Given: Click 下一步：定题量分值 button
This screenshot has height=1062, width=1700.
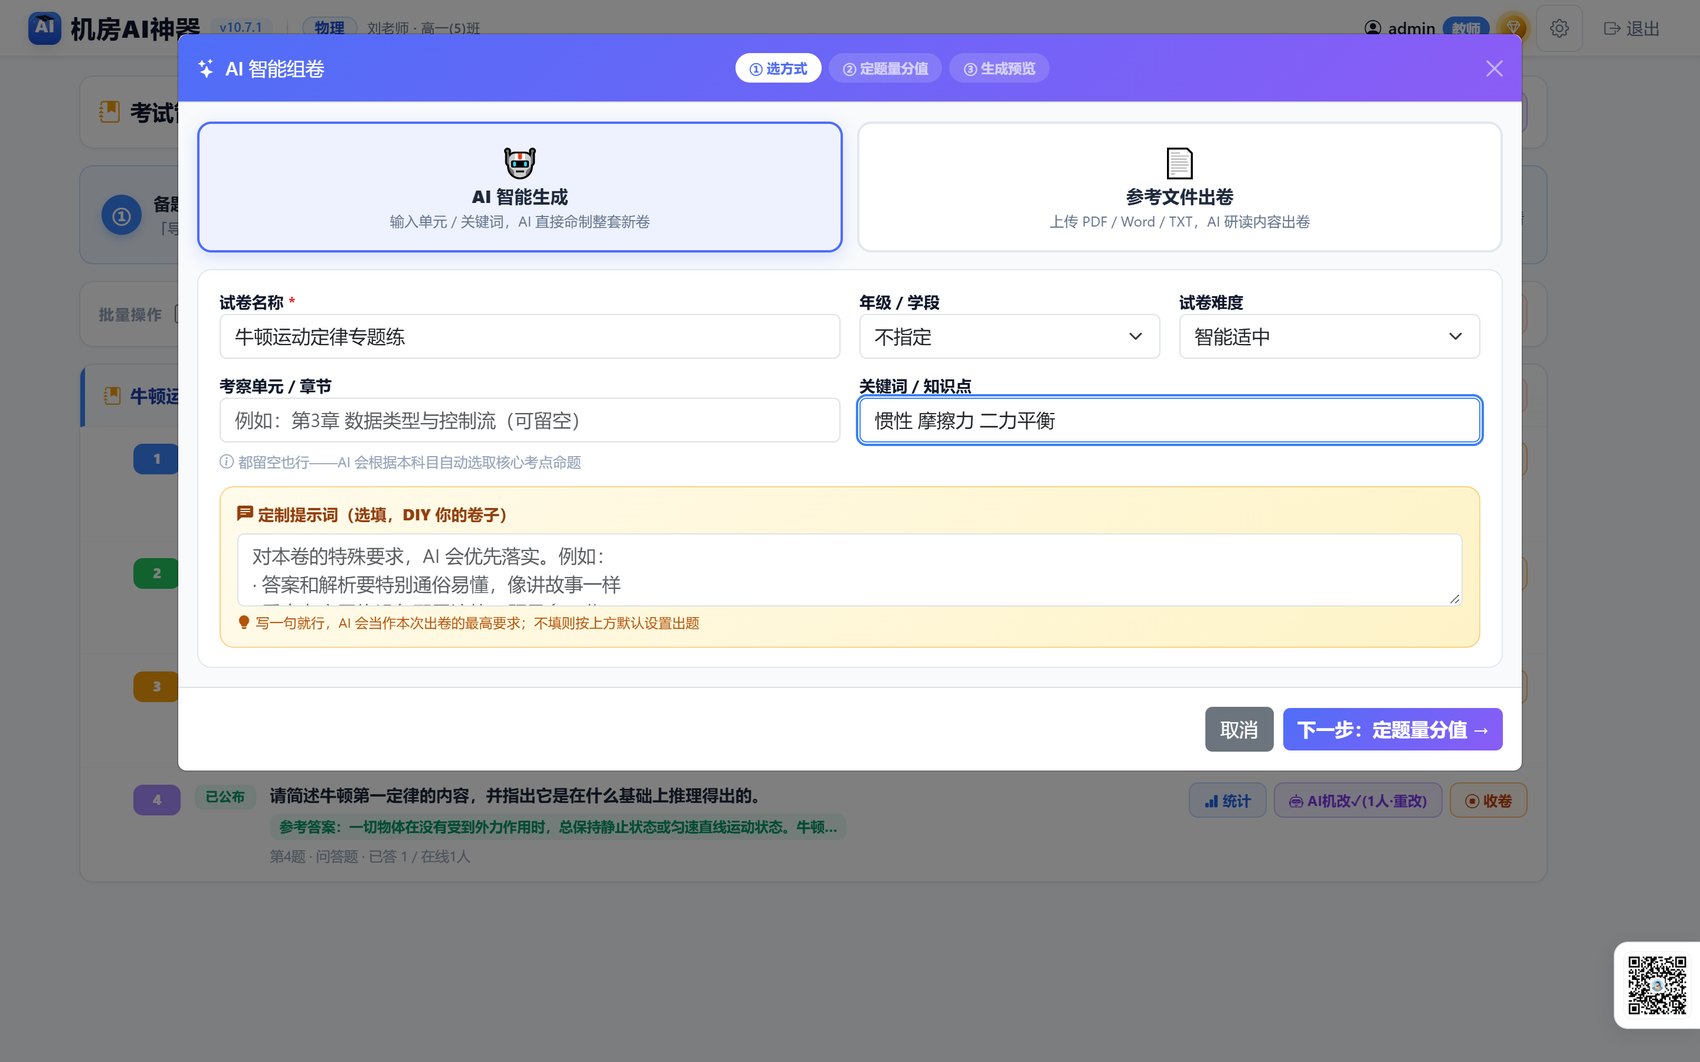Looking at the screenshot, I should [x=1392, y=729].
